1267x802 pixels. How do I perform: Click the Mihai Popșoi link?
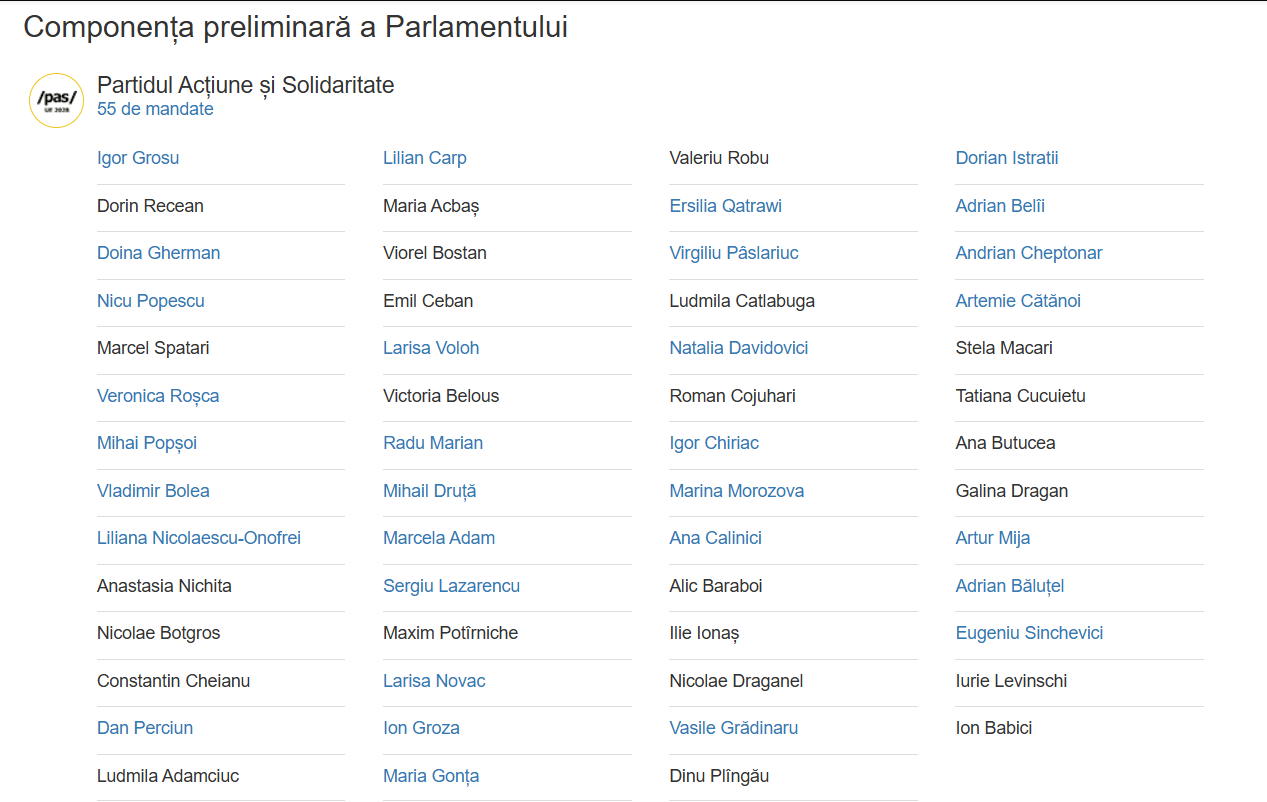point(146,443)
